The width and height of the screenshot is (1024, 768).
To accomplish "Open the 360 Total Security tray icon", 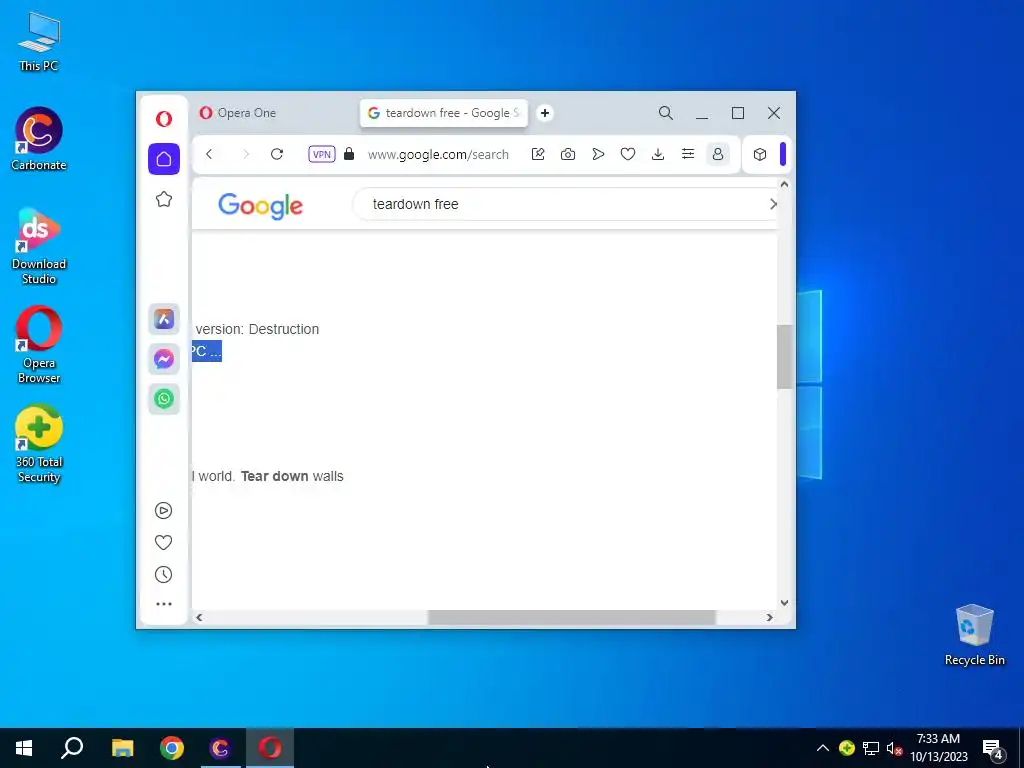I will 847,748.
